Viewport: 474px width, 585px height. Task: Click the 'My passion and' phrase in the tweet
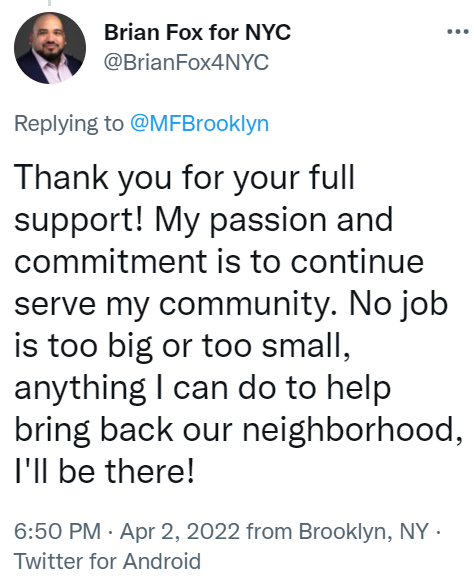coord(274,220)
